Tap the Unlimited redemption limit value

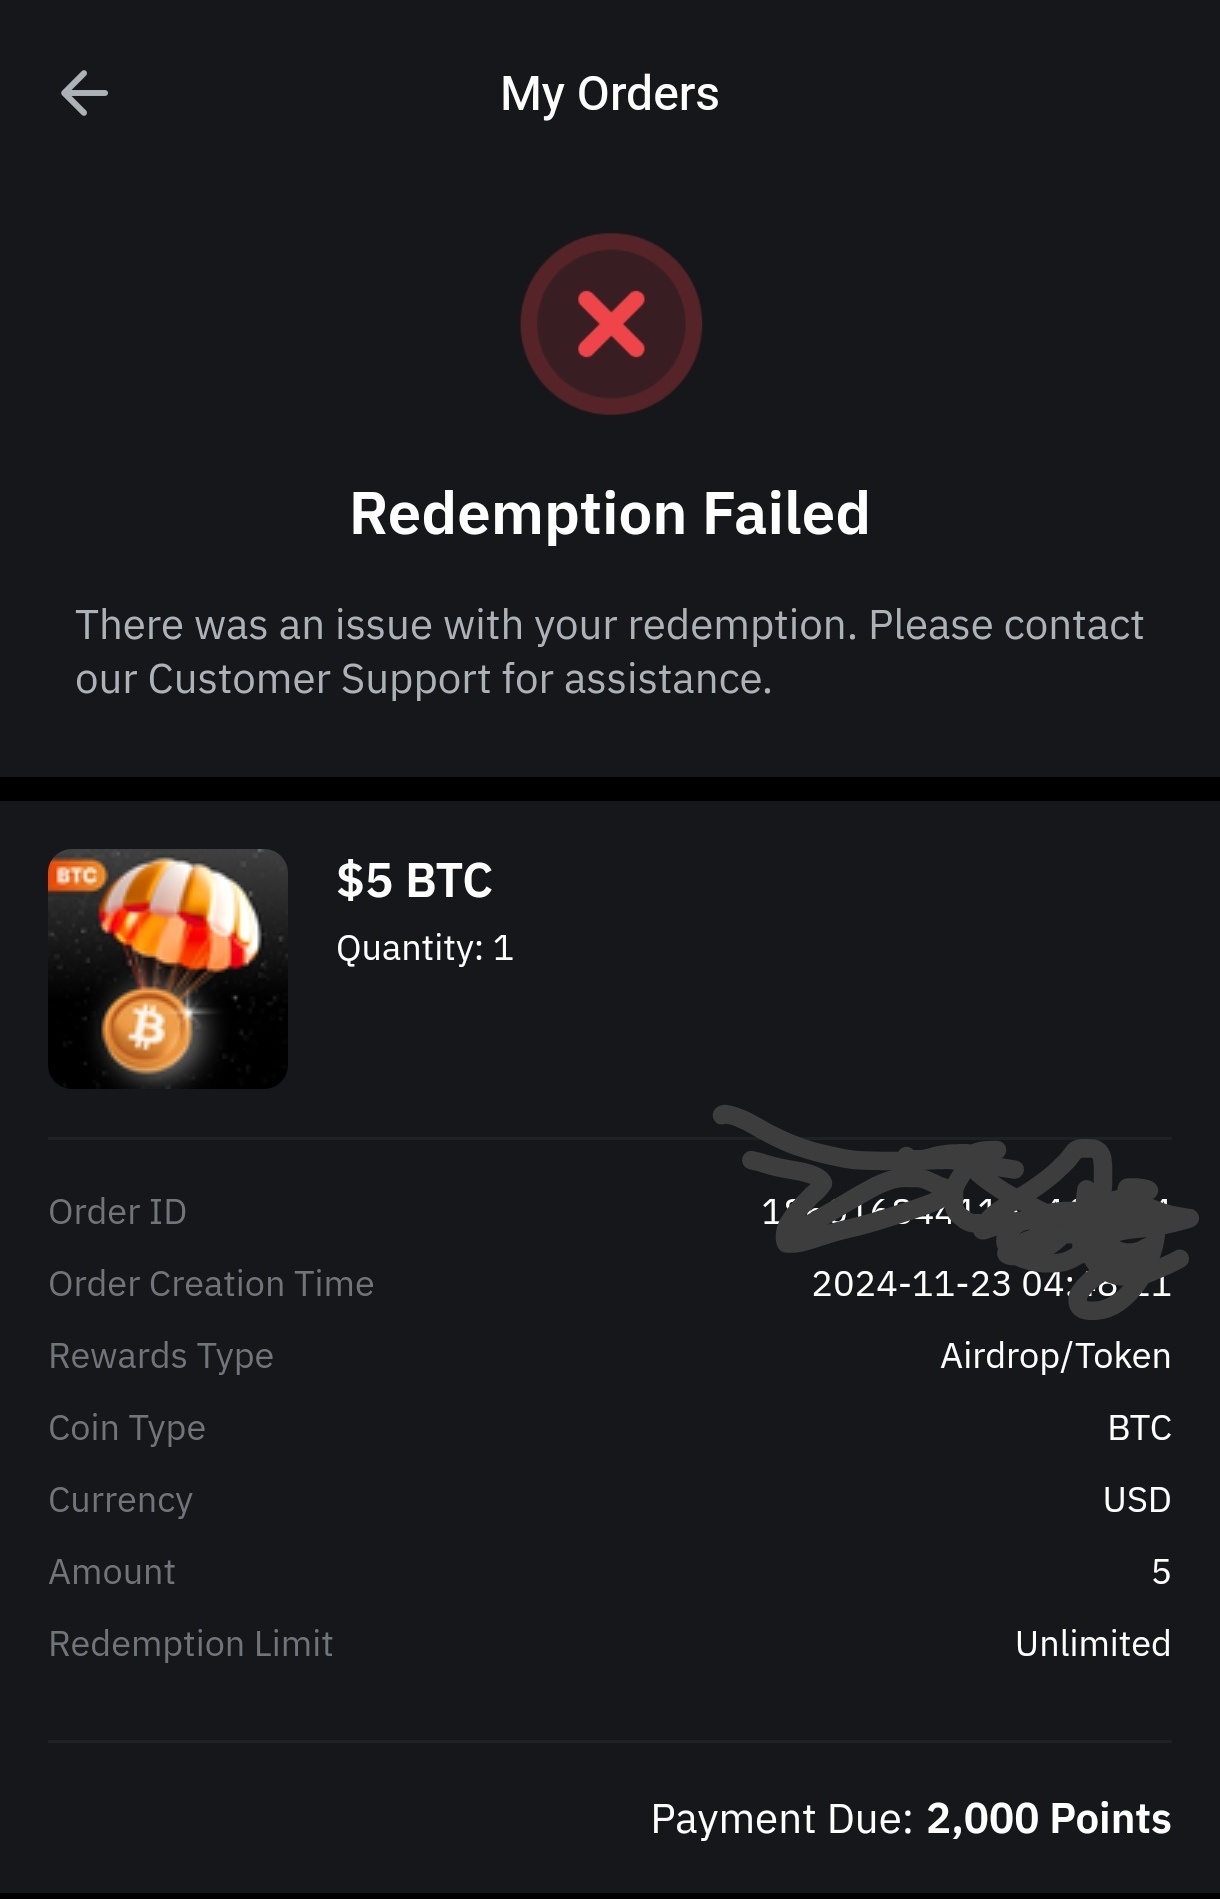1092,1644
